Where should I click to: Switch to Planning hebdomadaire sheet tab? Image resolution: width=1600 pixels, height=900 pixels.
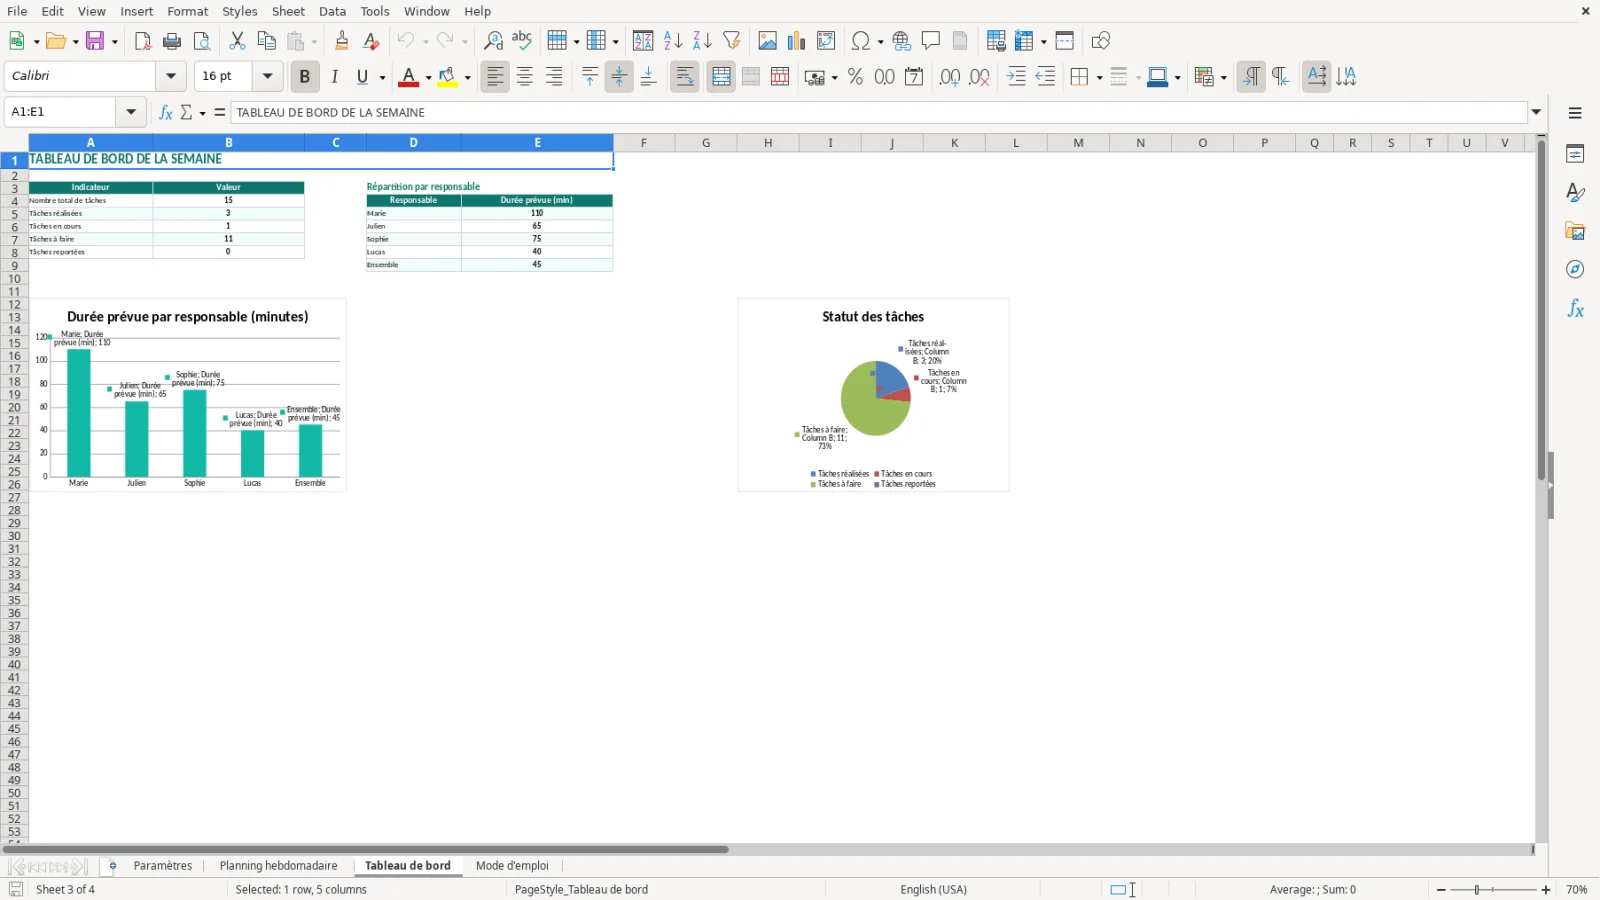pos(279,866)
